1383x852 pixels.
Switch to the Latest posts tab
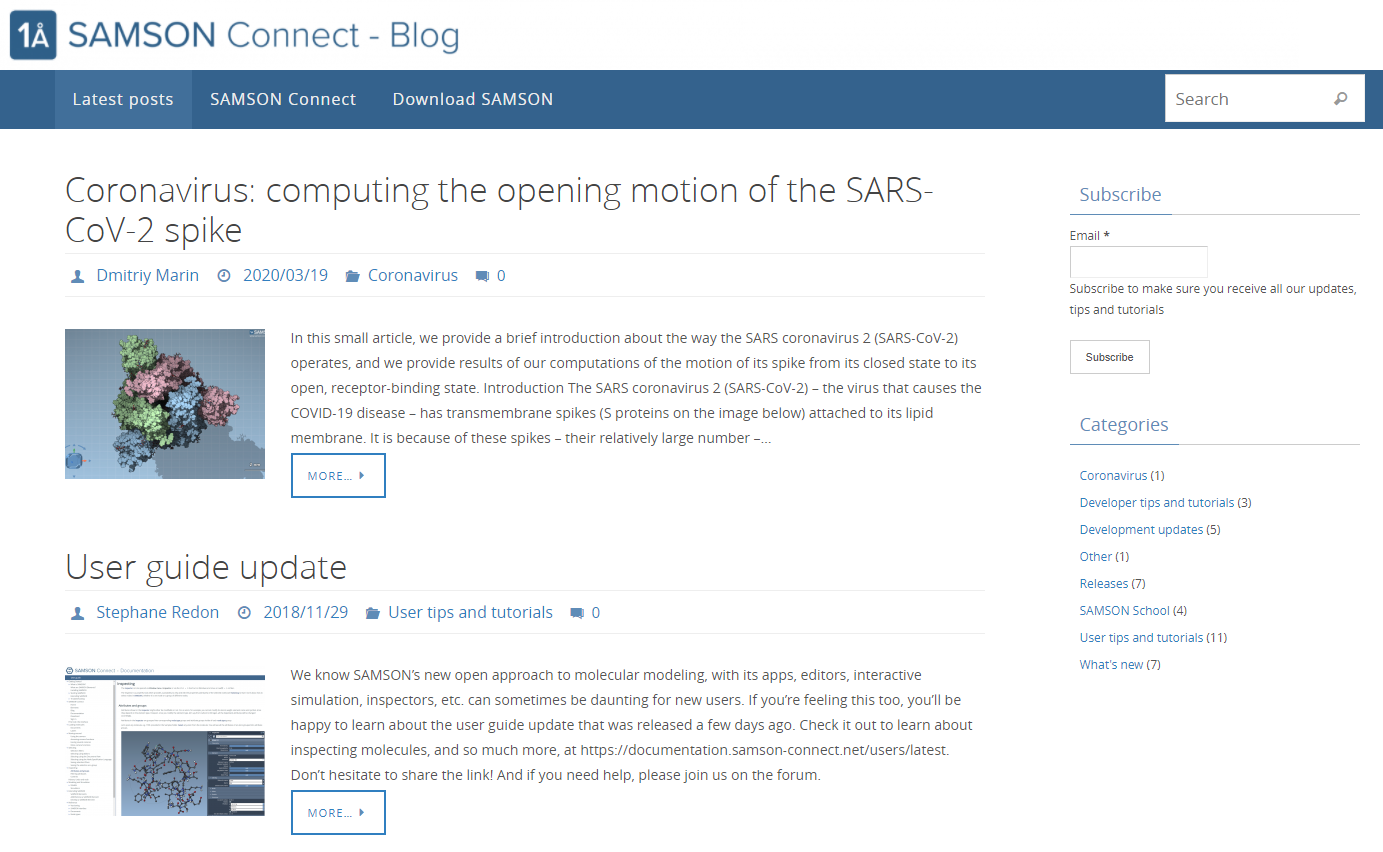pos(122,99)
